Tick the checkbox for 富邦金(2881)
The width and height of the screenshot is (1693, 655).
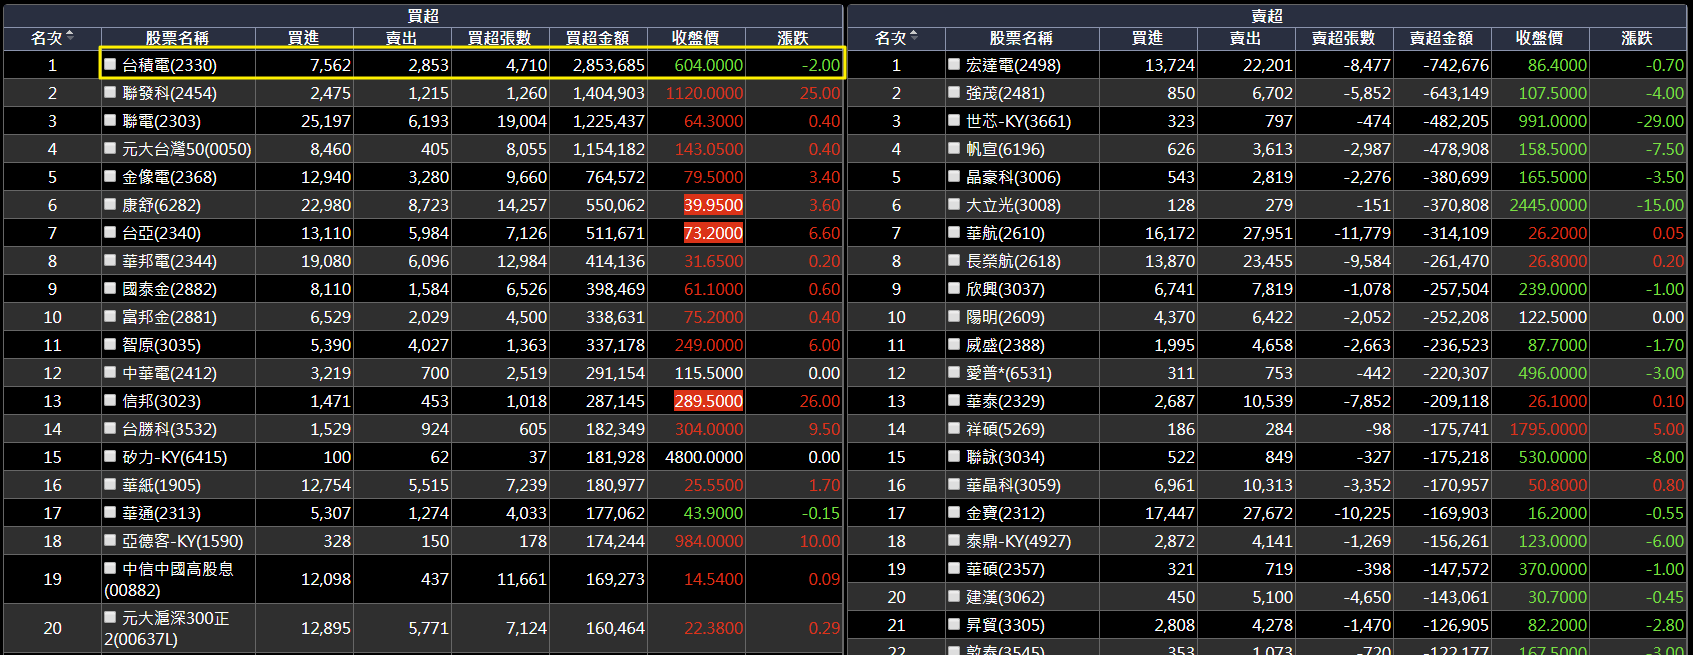pyautogui.click(x=110, y=316)
